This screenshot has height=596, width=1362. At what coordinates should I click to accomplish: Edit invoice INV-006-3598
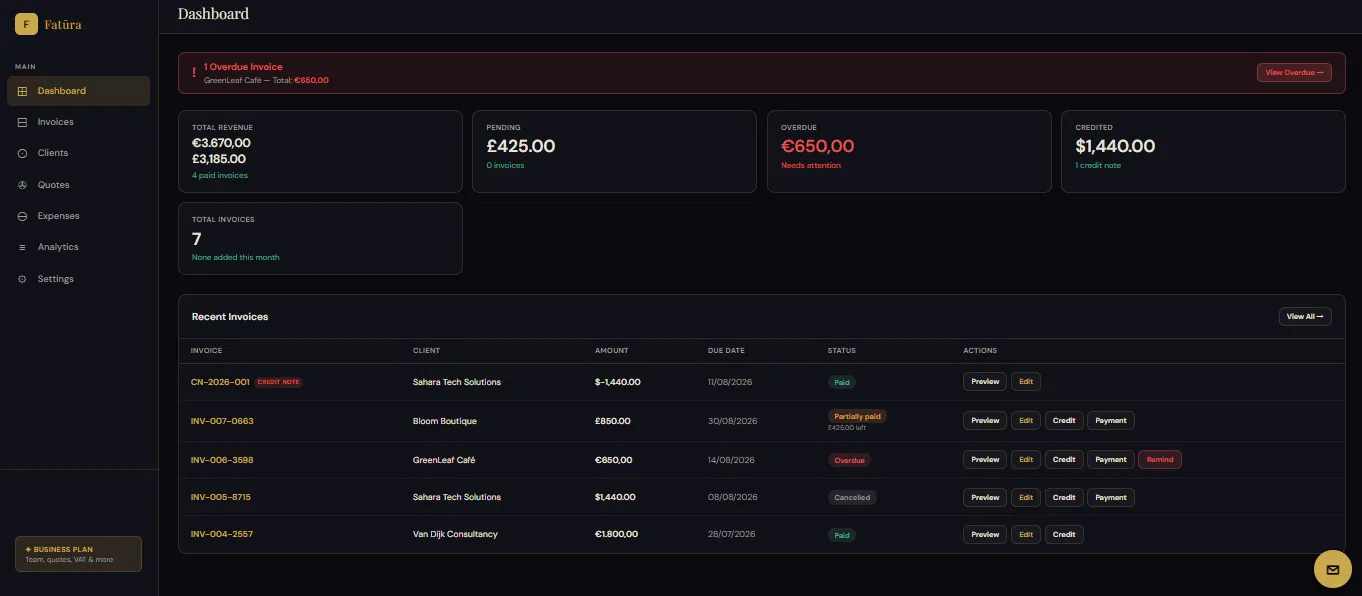pyautogui.click(x=1026, y=460)
